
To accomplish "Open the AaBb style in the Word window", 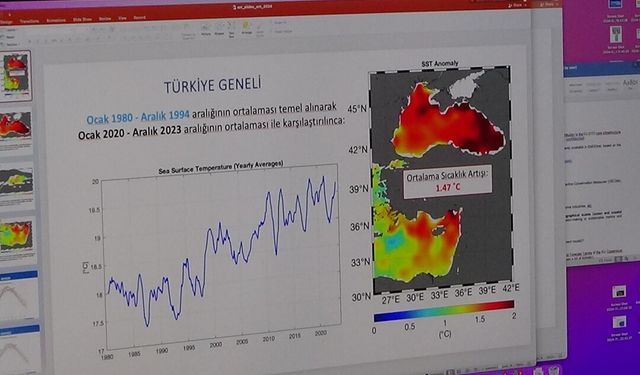I will 631,83.
